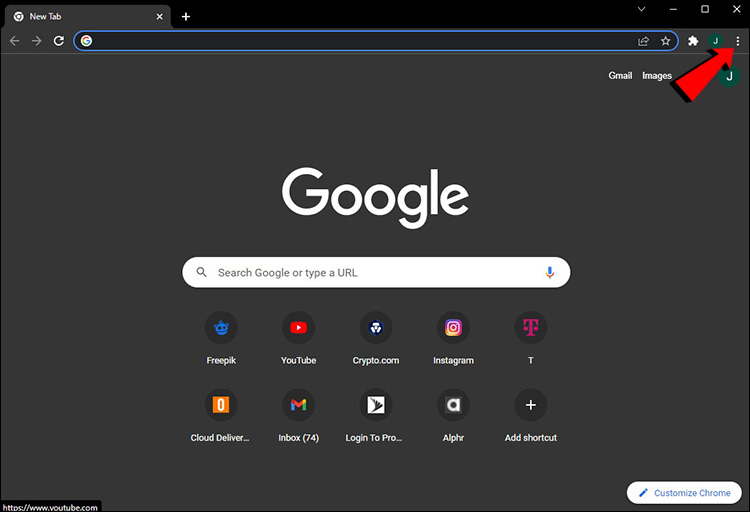Open the Gmail link
Screen dimensions: 750x512
(620, 76)
